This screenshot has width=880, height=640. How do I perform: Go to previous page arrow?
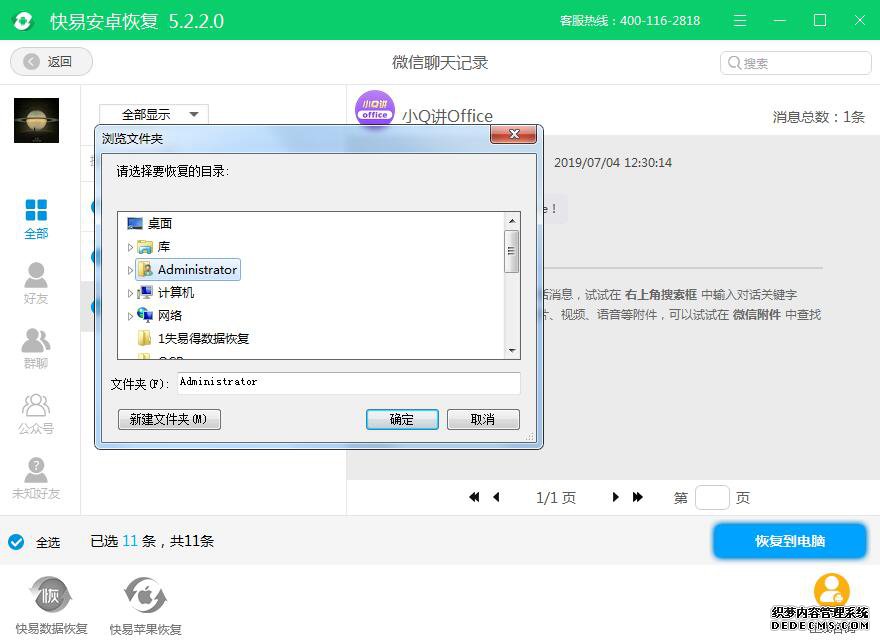click(x=496, y=497)
